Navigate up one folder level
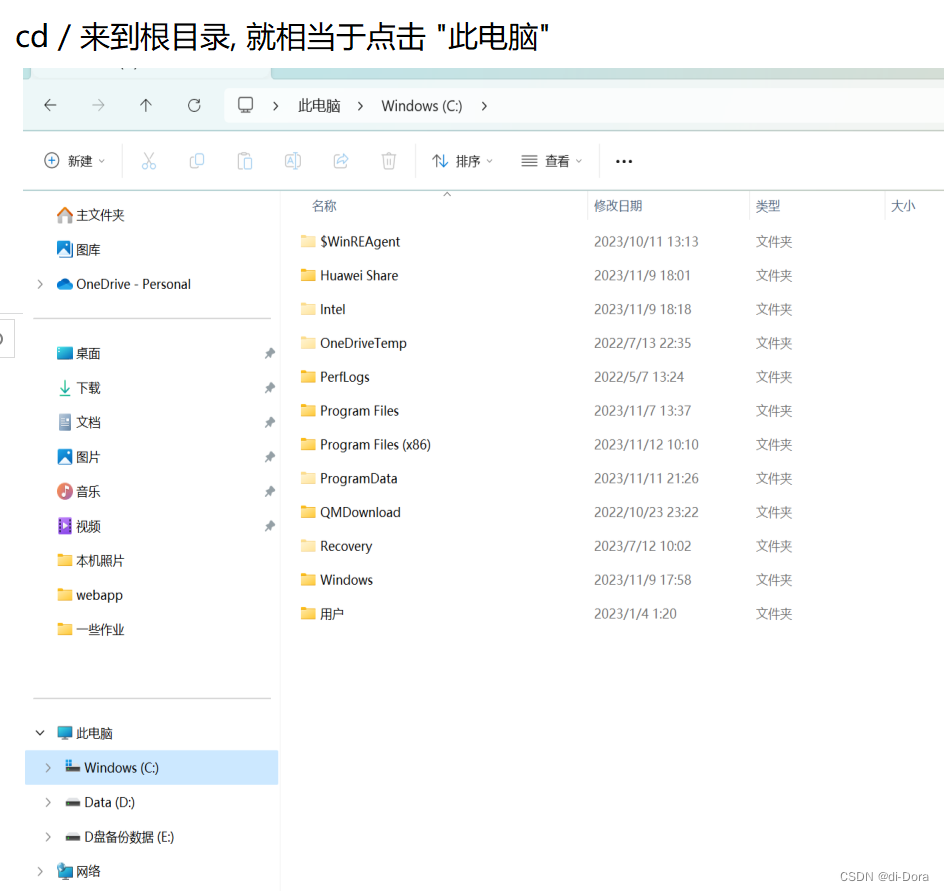This screenshot has height=891, width=944. pyautogui.click(x=146, y=105)
